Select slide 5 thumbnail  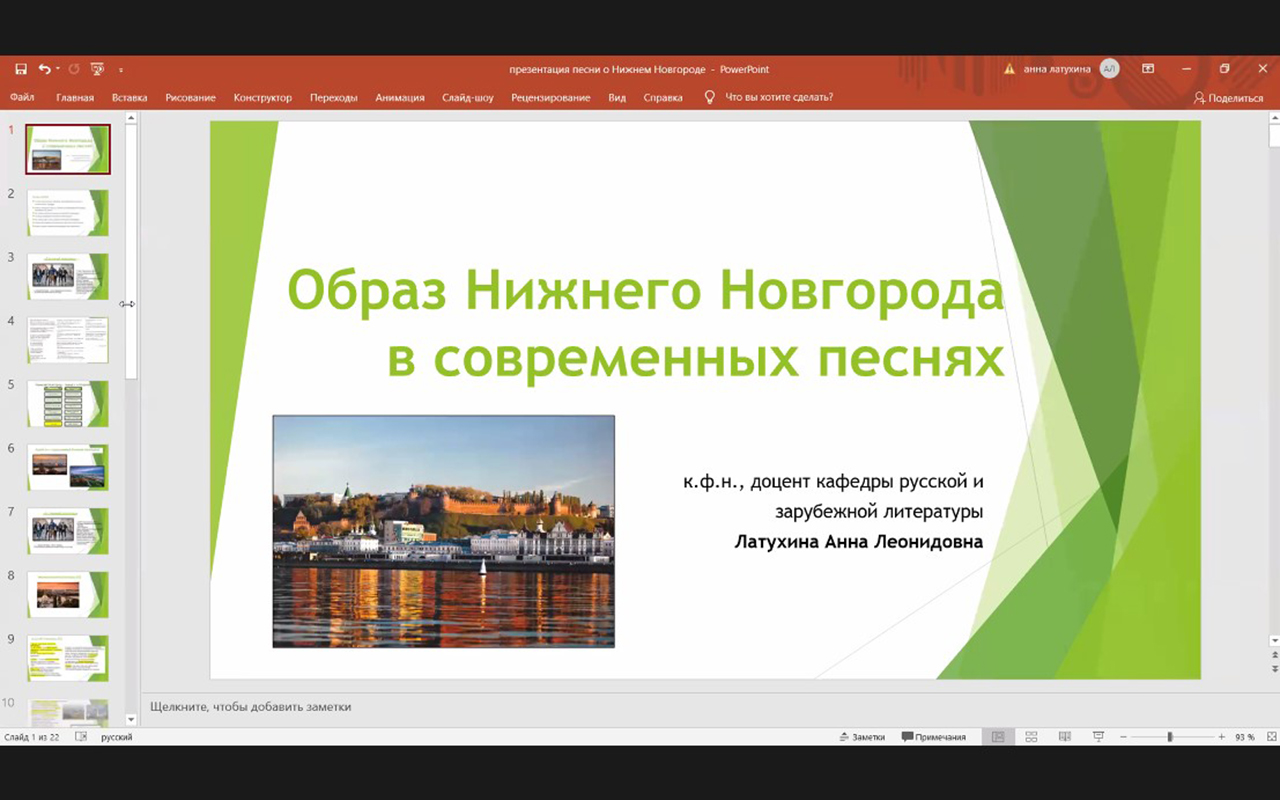68,404
